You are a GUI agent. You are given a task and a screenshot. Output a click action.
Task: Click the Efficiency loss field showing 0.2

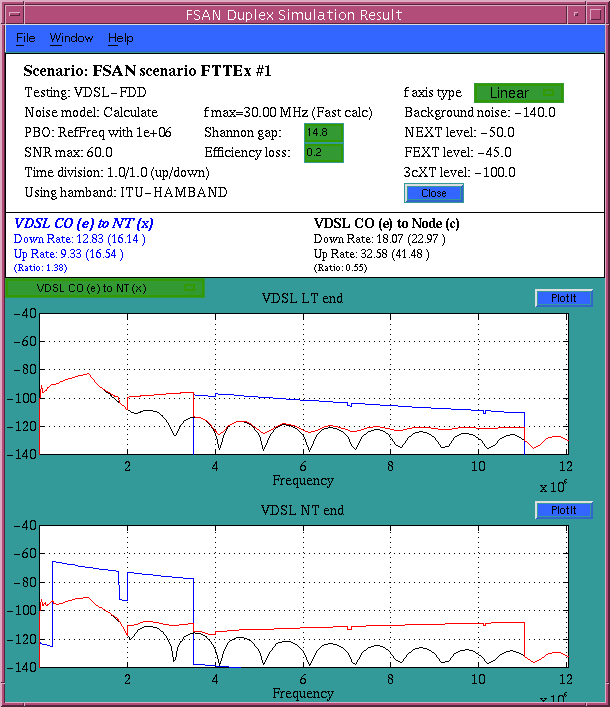pos(324,152)
